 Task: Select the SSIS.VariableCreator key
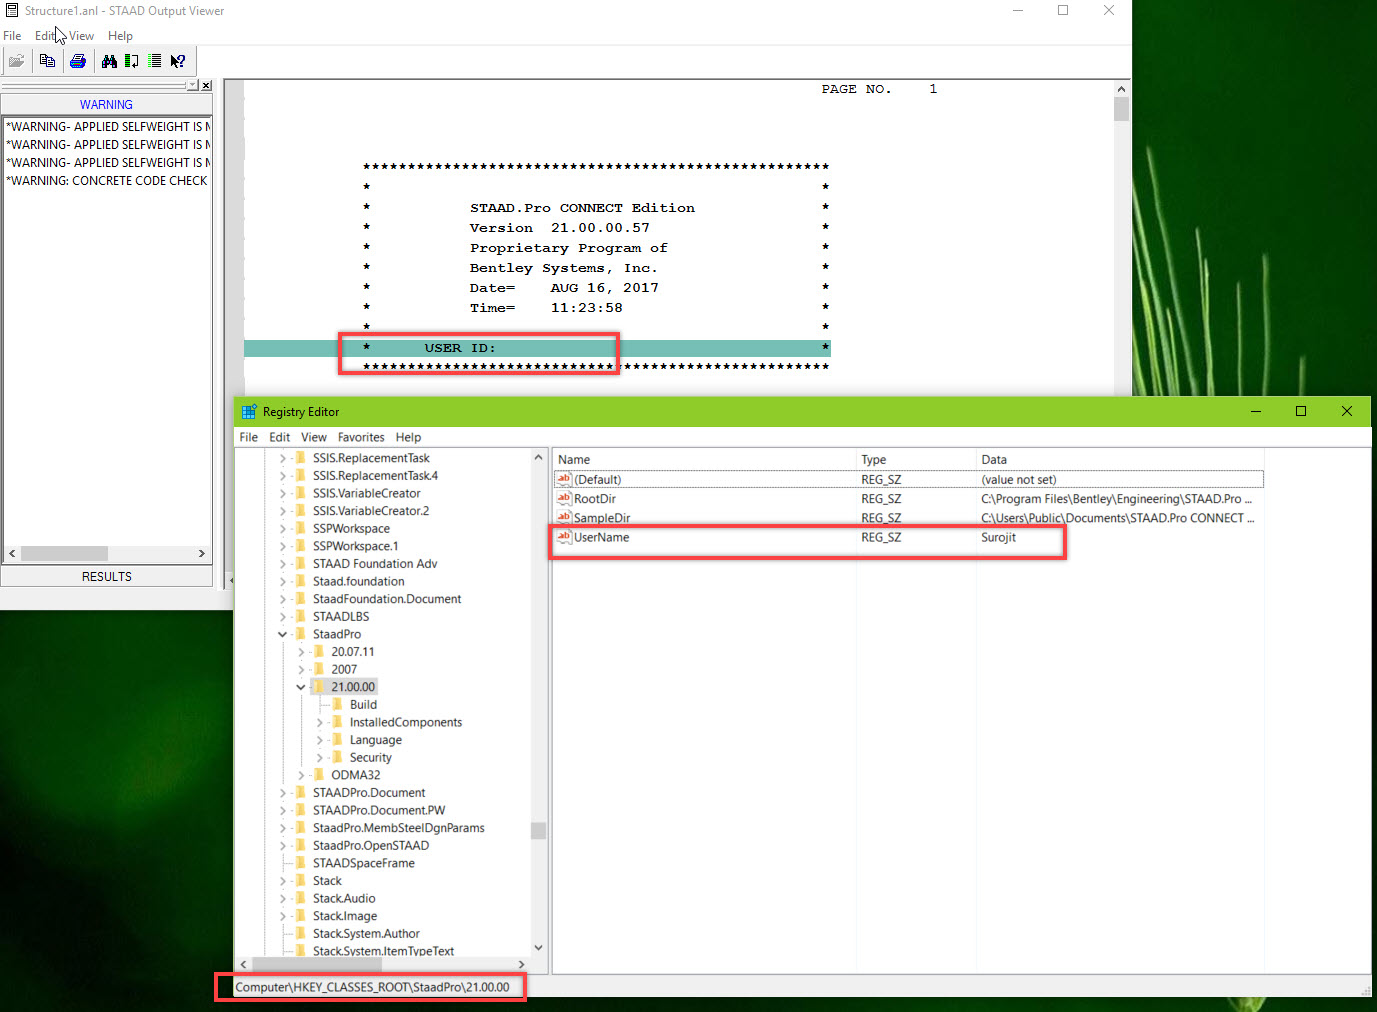coord(366,493)
